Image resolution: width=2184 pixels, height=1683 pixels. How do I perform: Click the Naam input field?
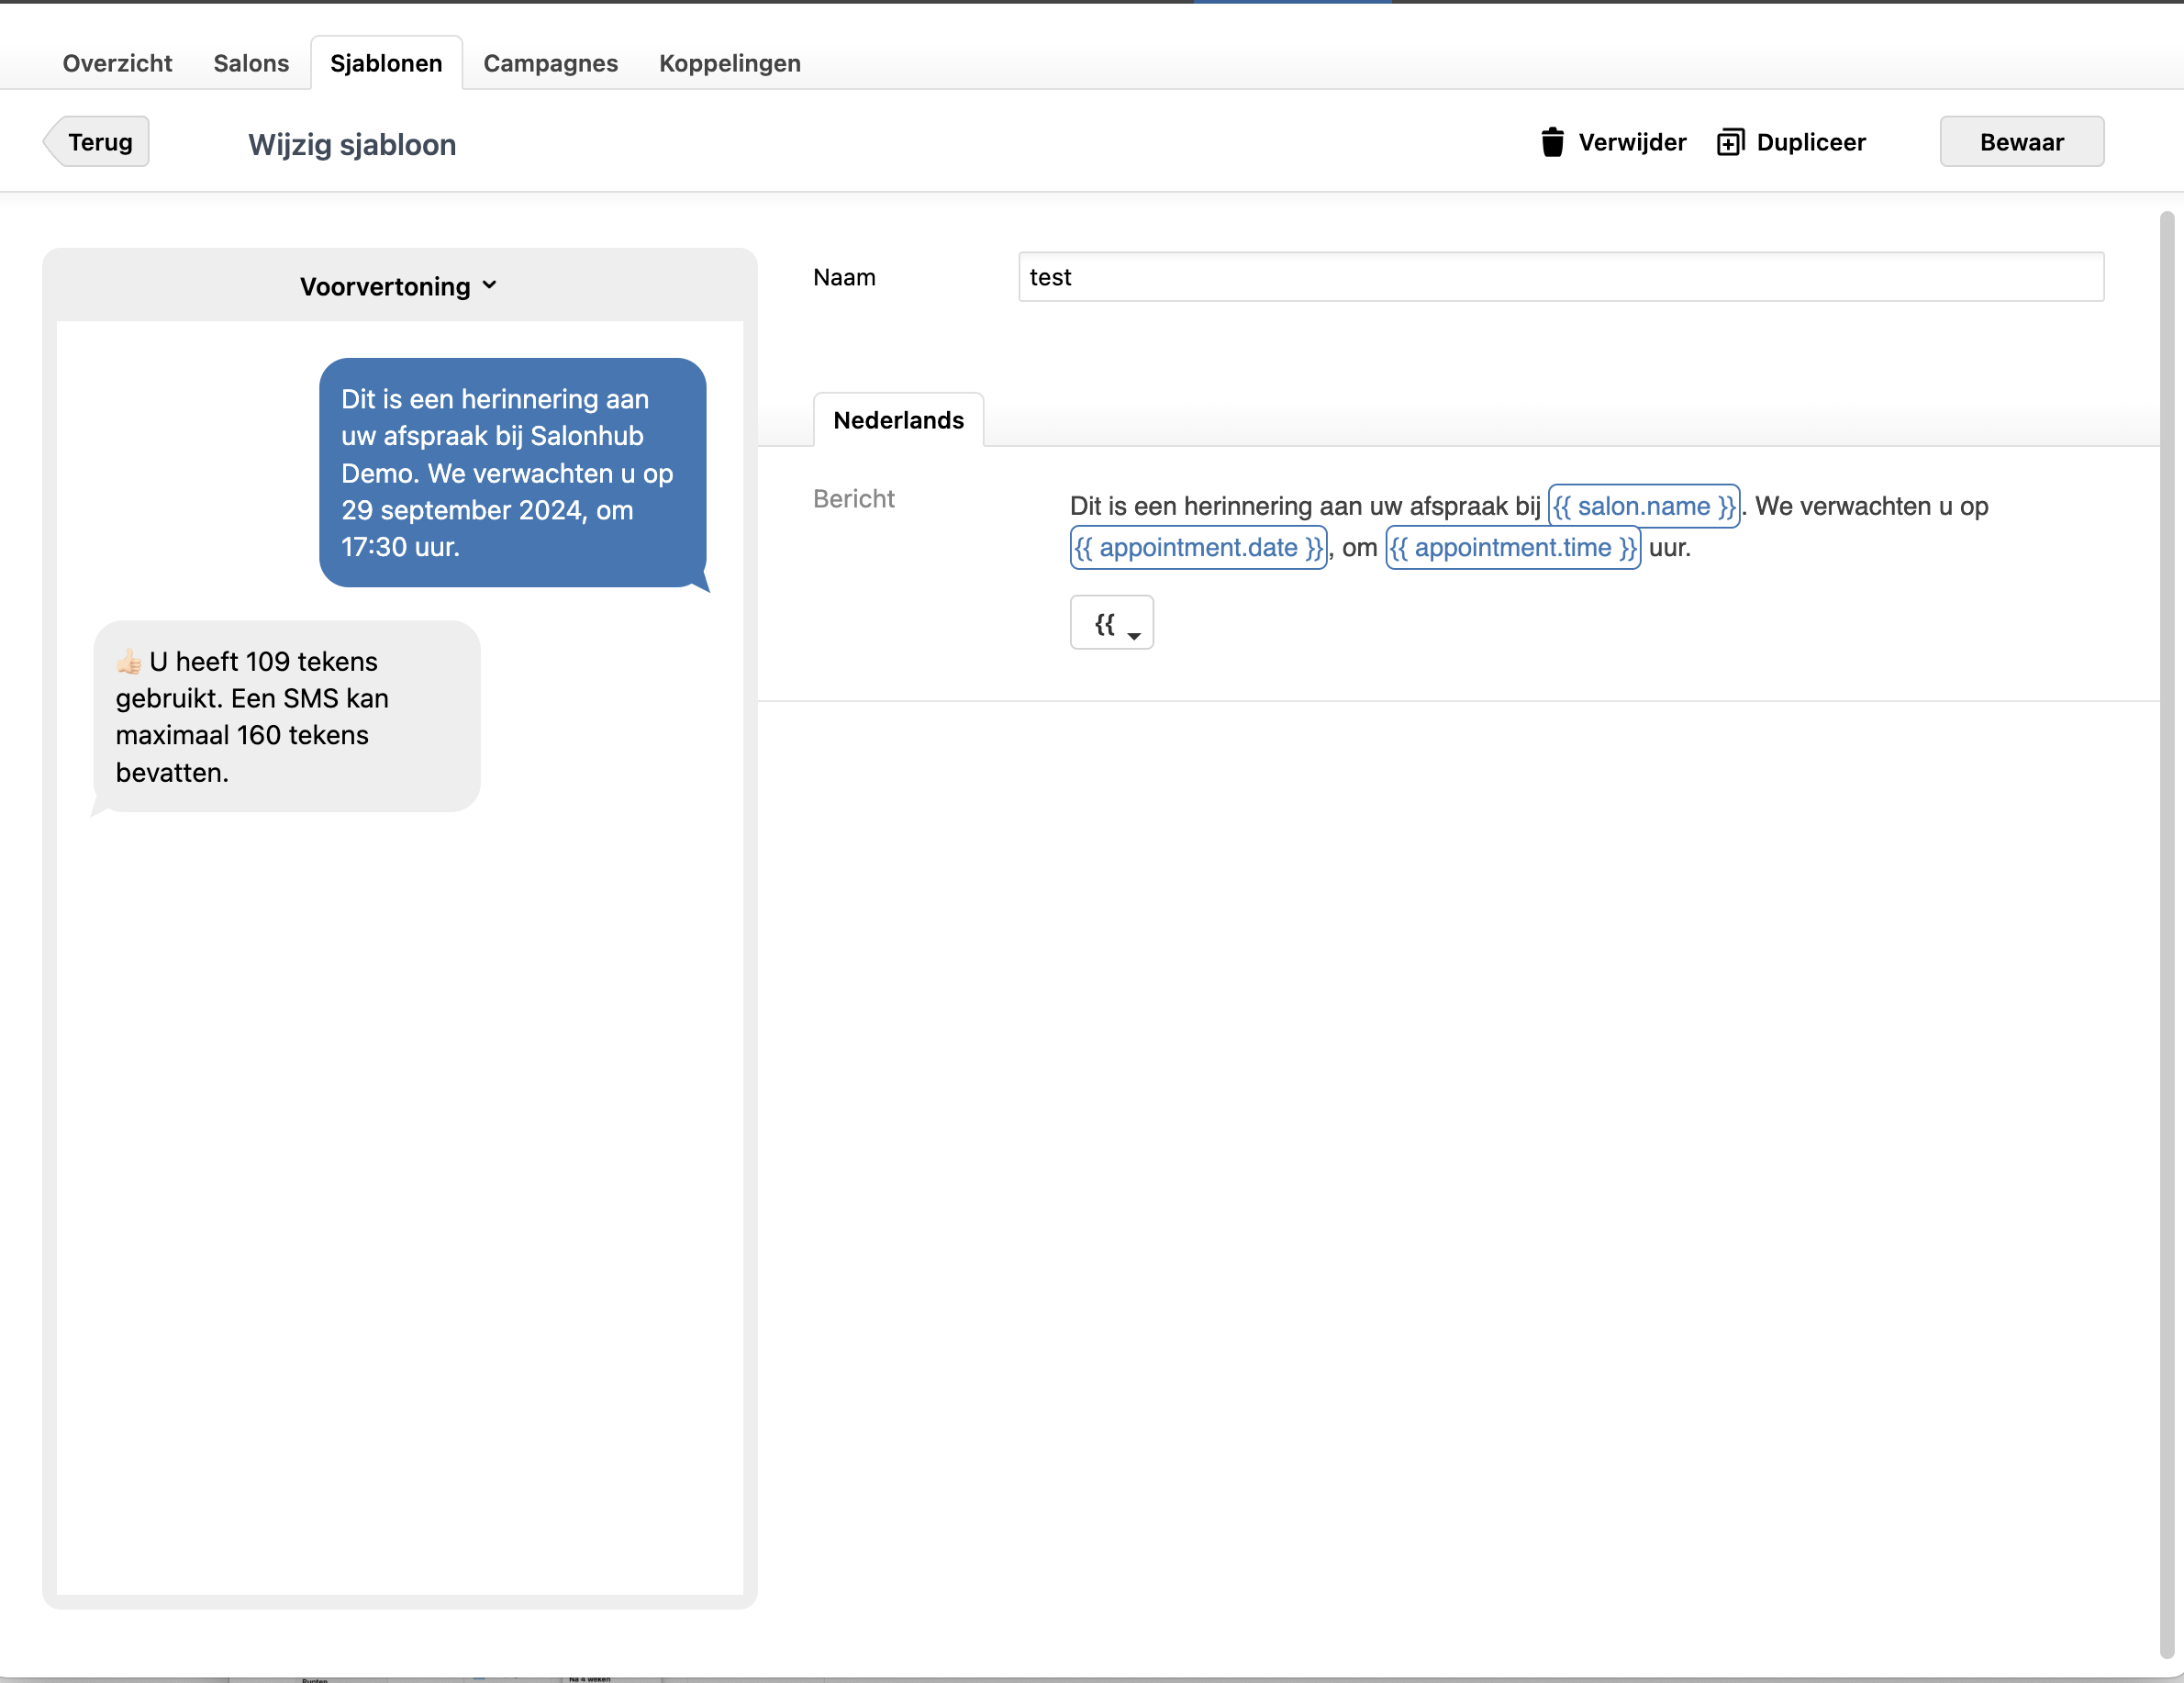coord(1560,277)
